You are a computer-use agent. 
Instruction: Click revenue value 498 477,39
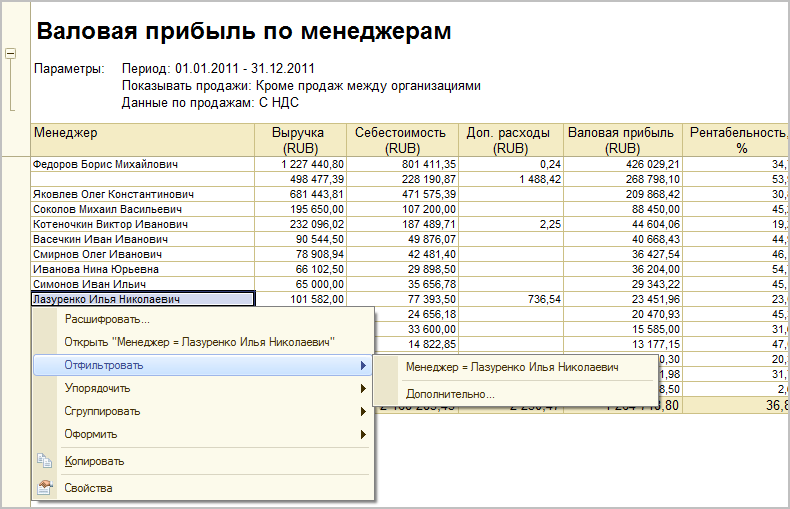(x=317, y=179)
